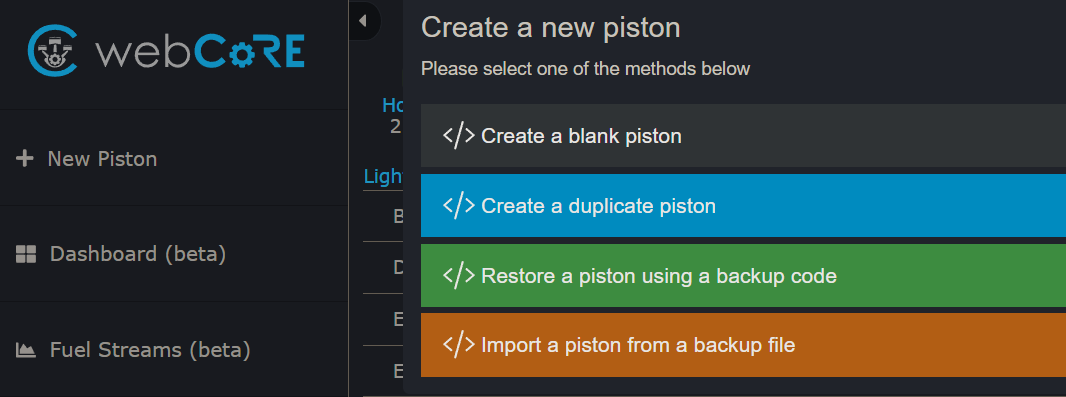The image size is (1066, 397).
Task: Select Create a duplicate piston
Action: coord(743,205)
